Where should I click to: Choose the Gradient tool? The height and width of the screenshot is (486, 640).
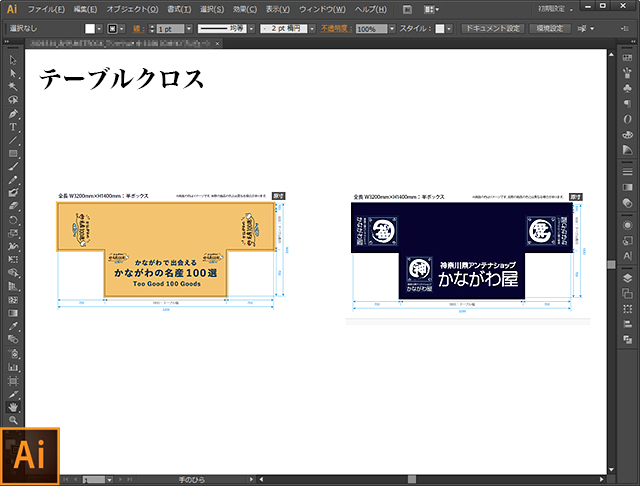(x=13, y=313)
